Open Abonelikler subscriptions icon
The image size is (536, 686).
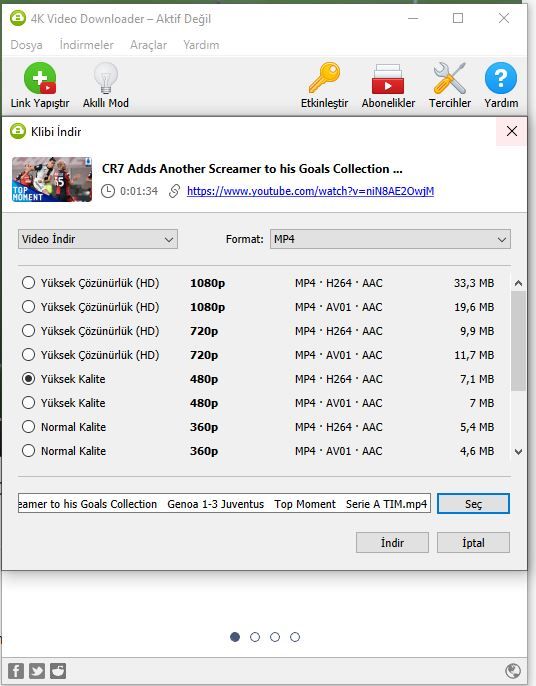pos(388,79)
